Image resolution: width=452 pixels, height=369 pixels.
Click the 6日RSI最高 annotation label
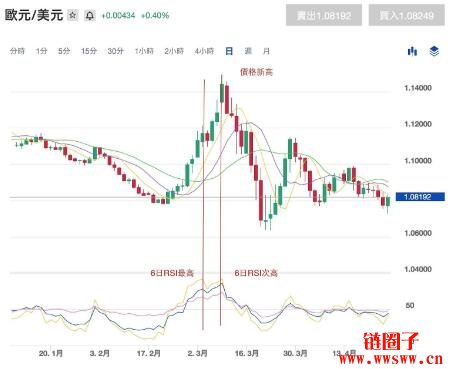coord(172,273)
